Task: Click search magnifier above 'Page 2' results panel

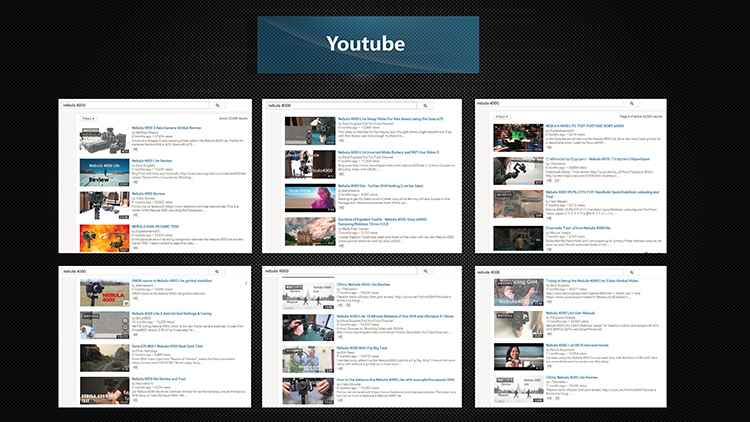Action: [631, 103]
